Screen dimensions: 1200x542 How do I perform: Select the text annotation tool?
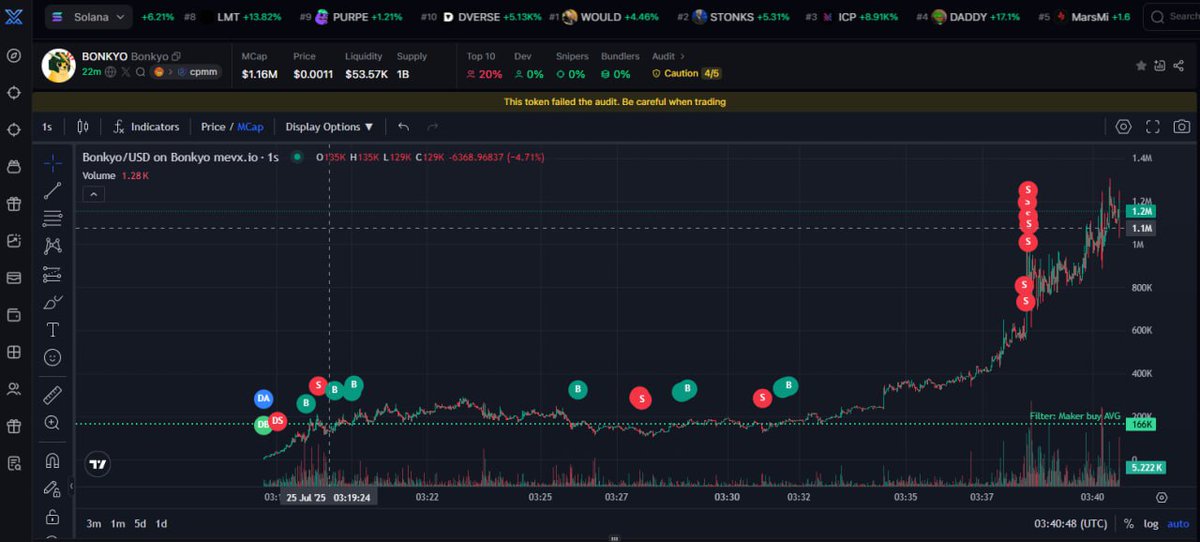[52, 330]
